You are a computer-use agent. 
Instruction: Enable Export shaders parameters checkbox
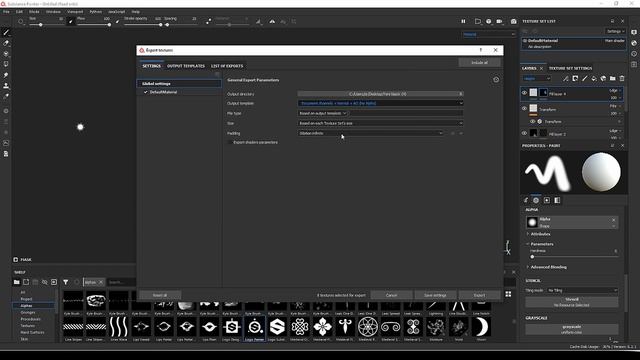230,142
